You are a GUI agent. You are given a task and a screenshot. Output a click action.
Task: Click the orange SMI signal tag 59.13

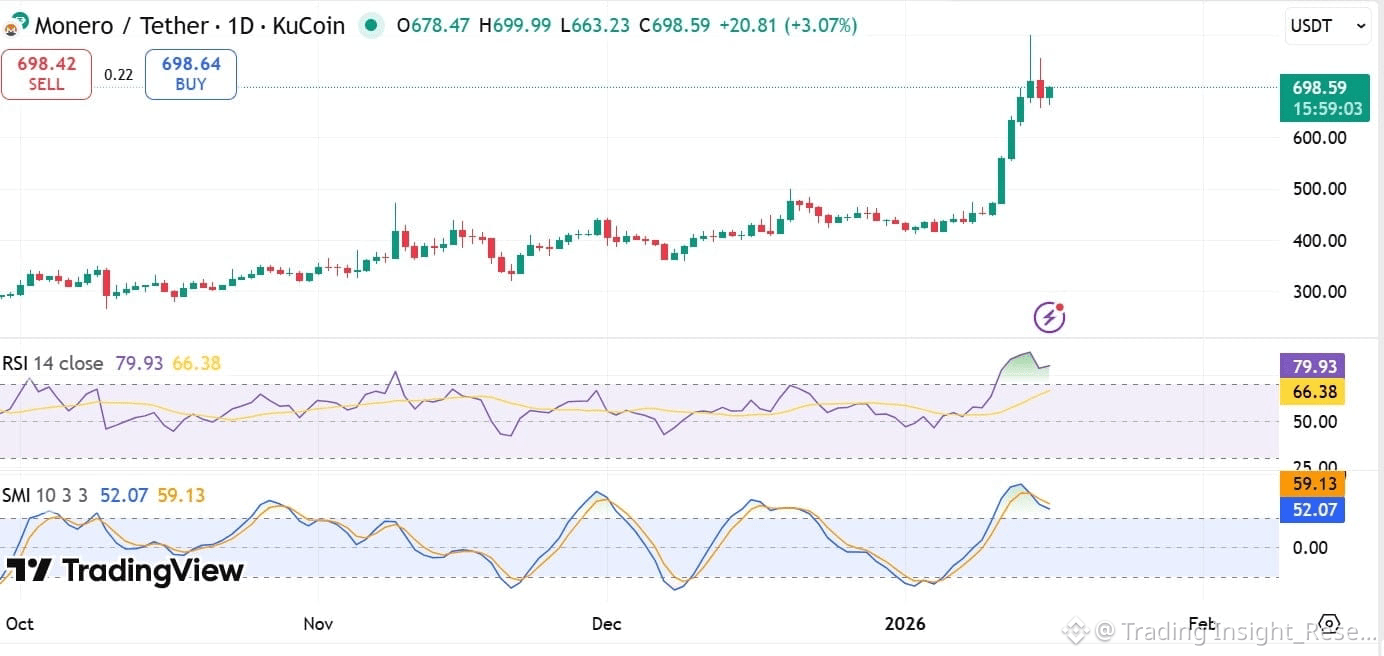click(1312, 486)
